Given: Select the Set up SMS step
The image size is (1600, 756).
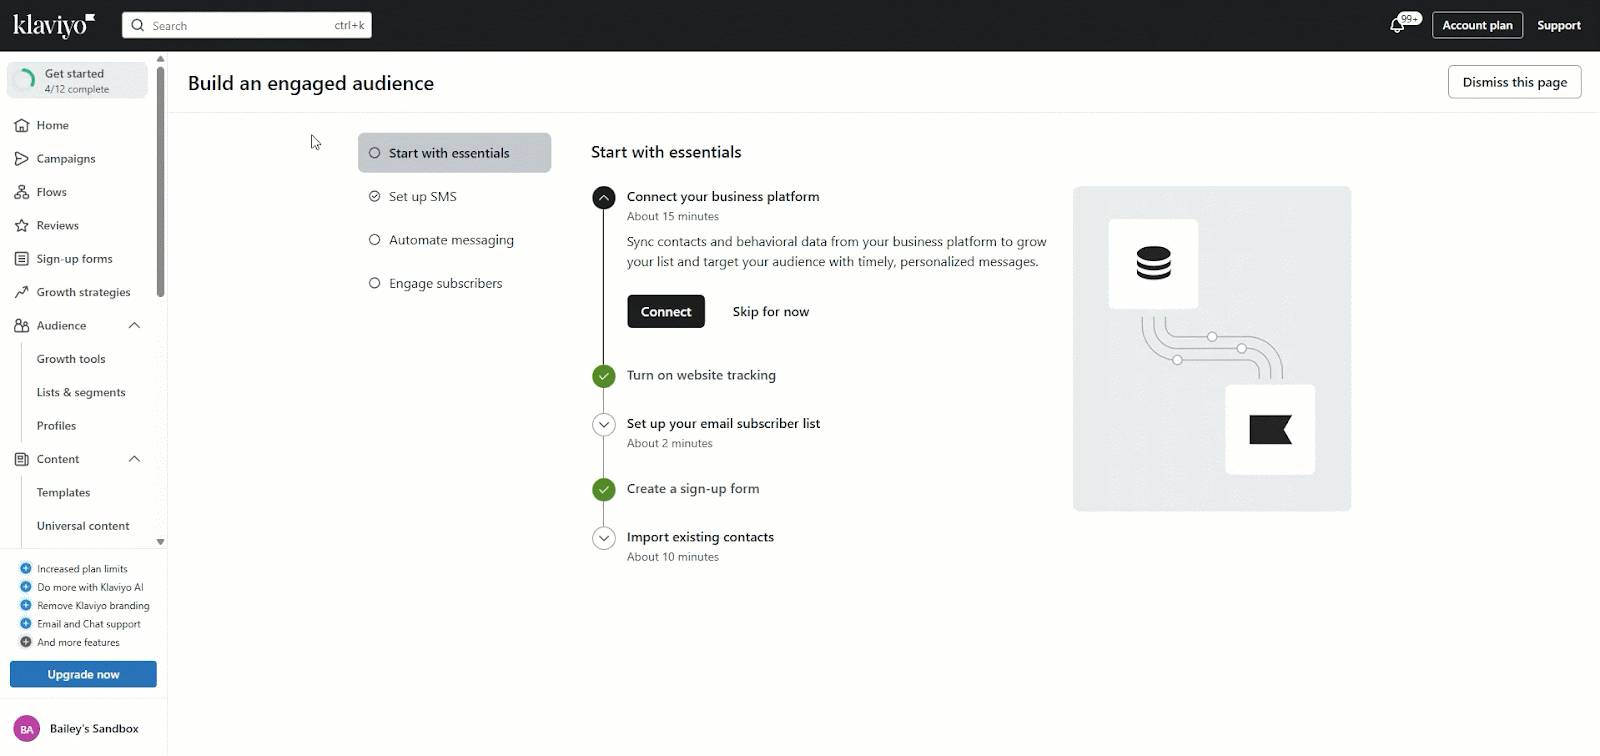Looking at the screenshot, I should point(422,197).
